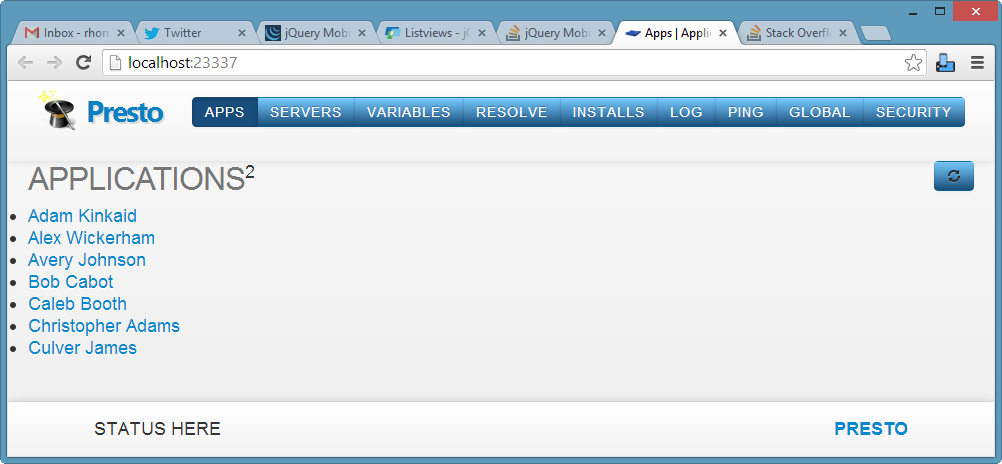1002x464 pixels.
Task: Open the LOG page
Action: (x=686, y=112)
